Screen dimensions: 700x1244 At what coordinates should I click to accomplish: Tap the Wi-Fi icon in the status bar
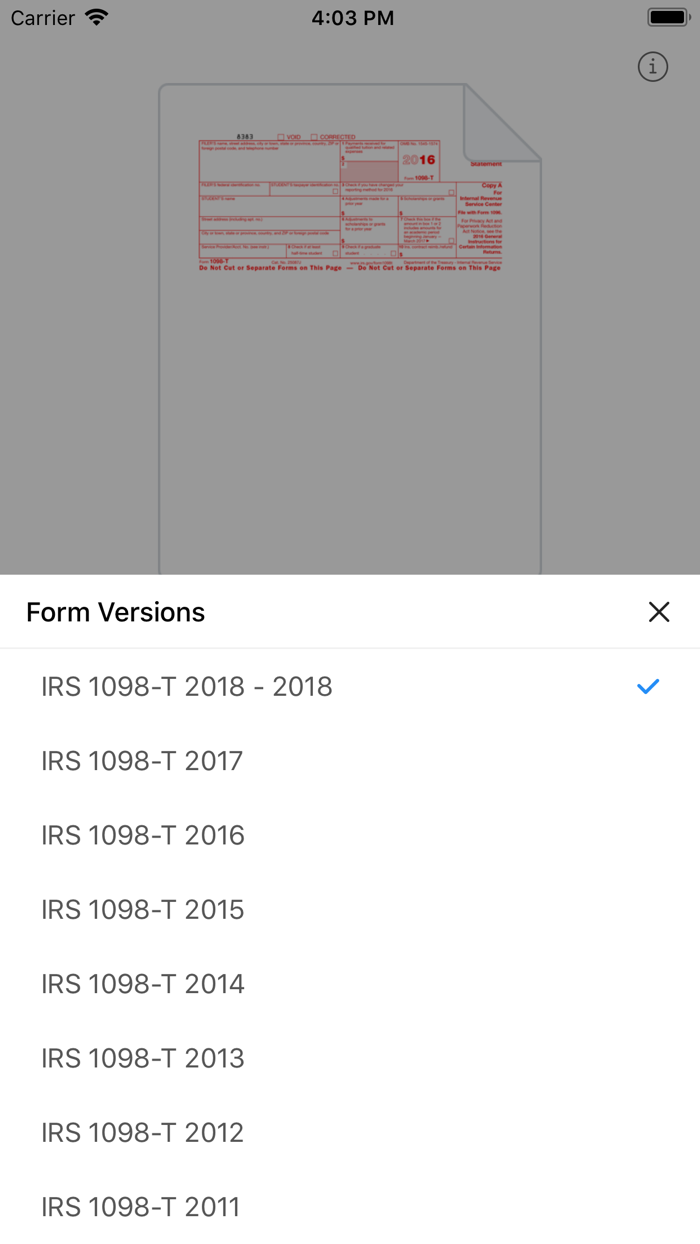[x=93, y=16]
